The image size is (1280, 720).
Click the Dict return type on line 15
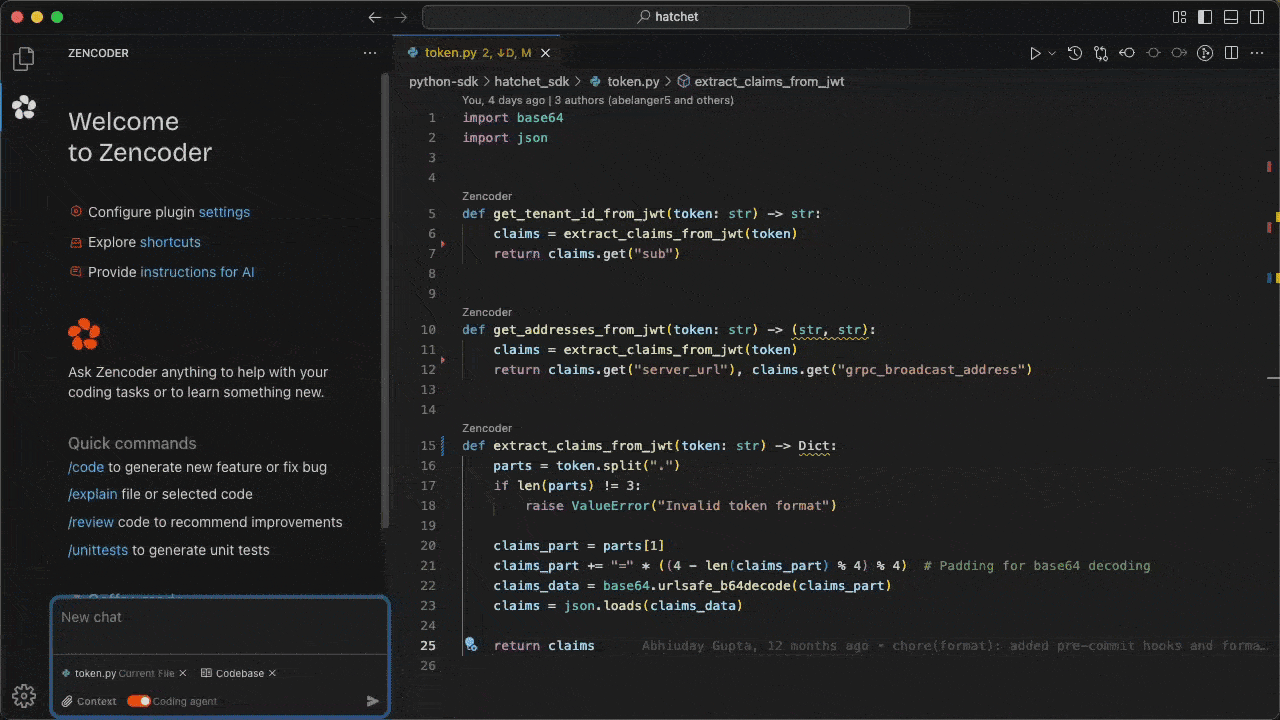click(x=814, y=446)
